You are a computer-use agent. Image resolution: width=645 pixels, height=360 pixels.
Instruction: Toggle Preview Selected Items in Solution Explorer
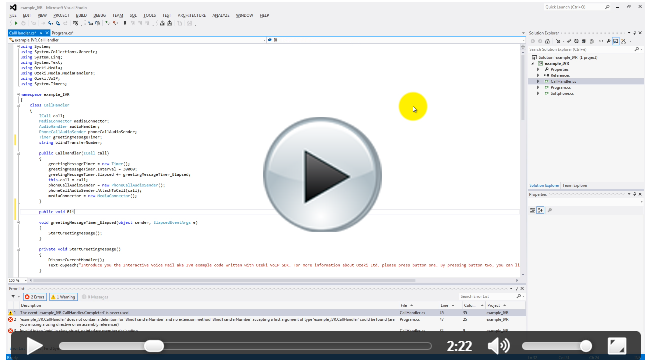coord(616,41)
